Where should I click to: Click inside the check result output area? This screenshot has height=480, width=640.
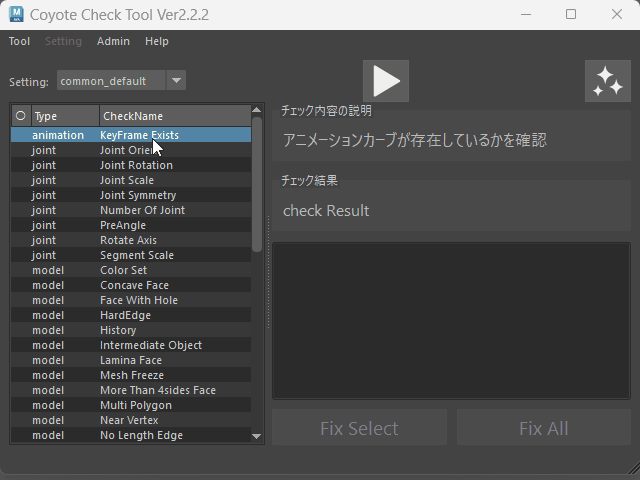tap(451, 320)
